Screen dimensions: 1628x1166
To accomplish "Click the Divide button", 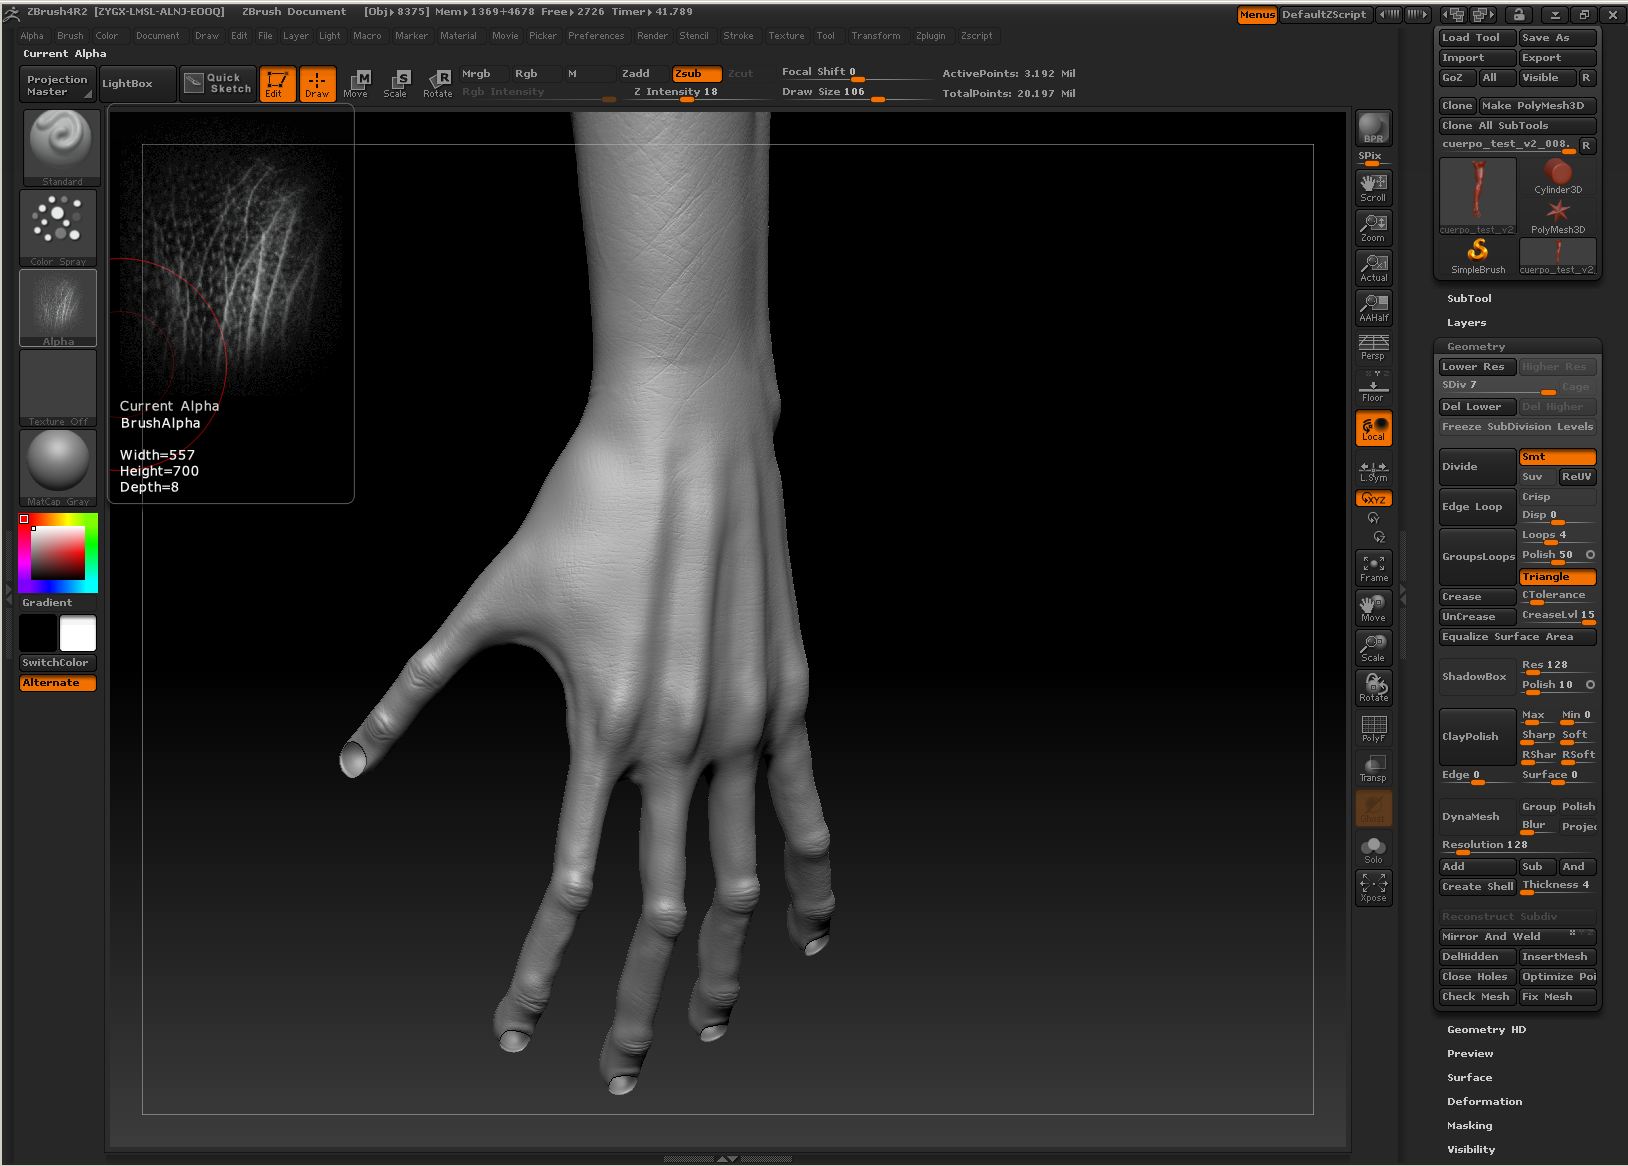I will tap(1477, 467).
